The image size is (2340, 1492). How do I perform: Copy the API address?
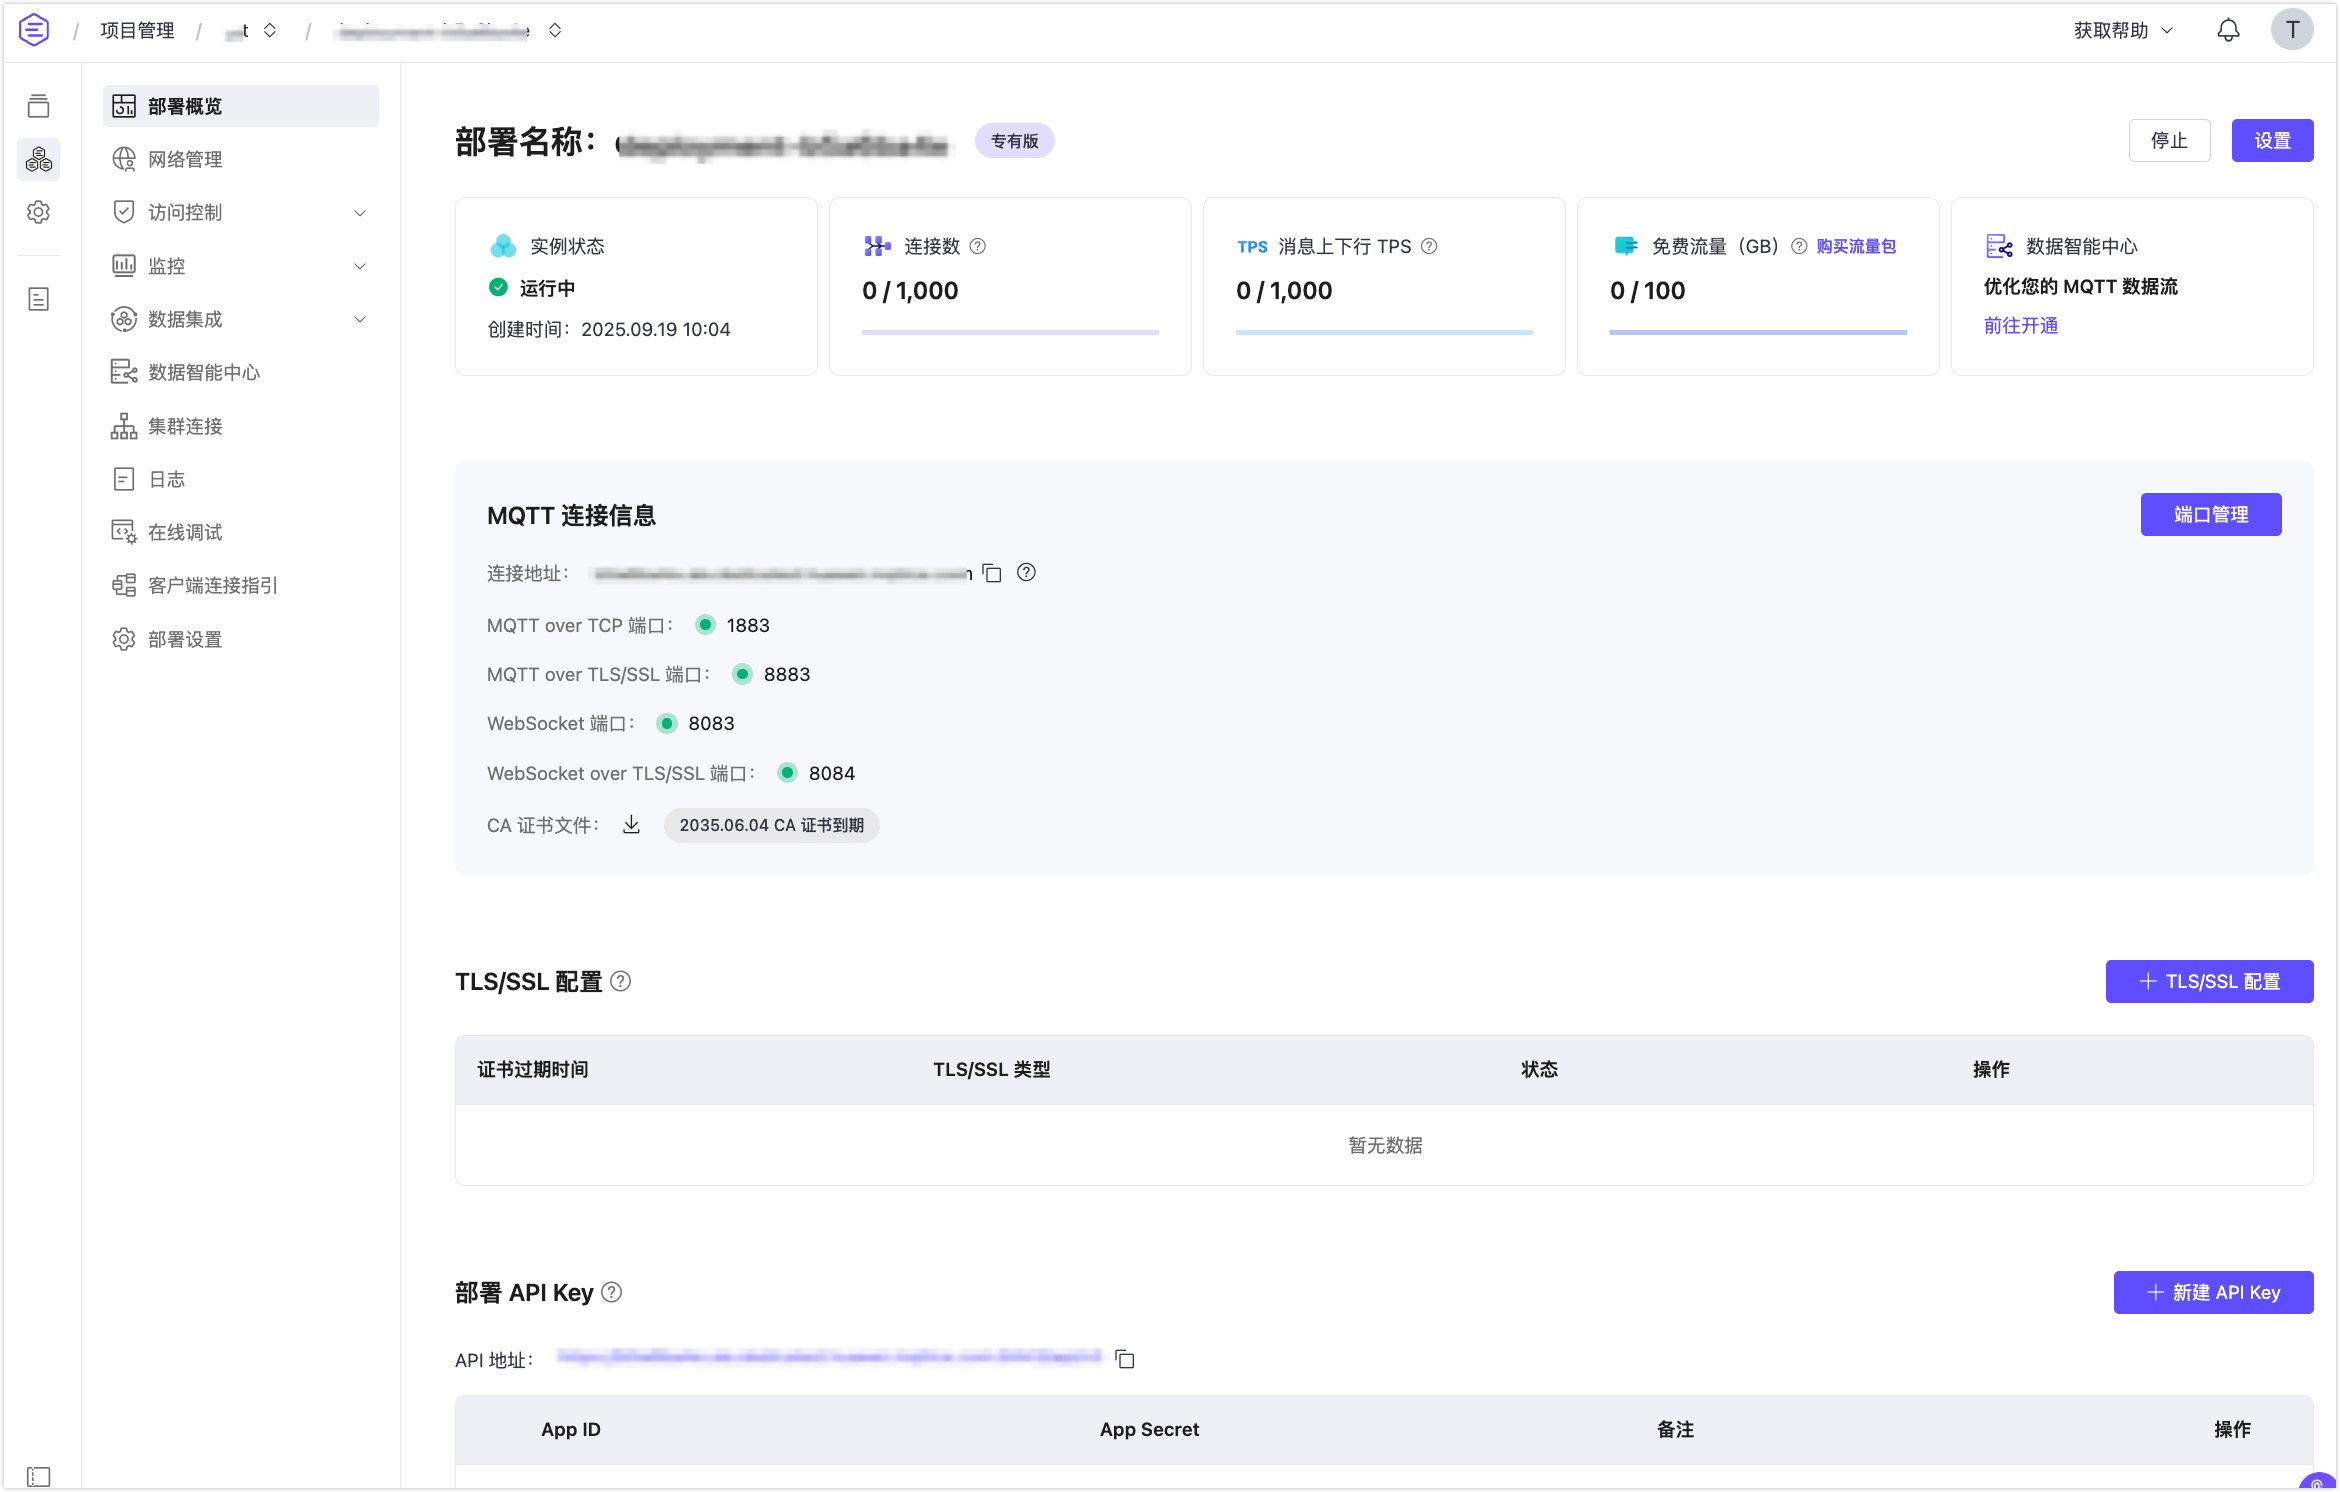coord(1125,1359)
